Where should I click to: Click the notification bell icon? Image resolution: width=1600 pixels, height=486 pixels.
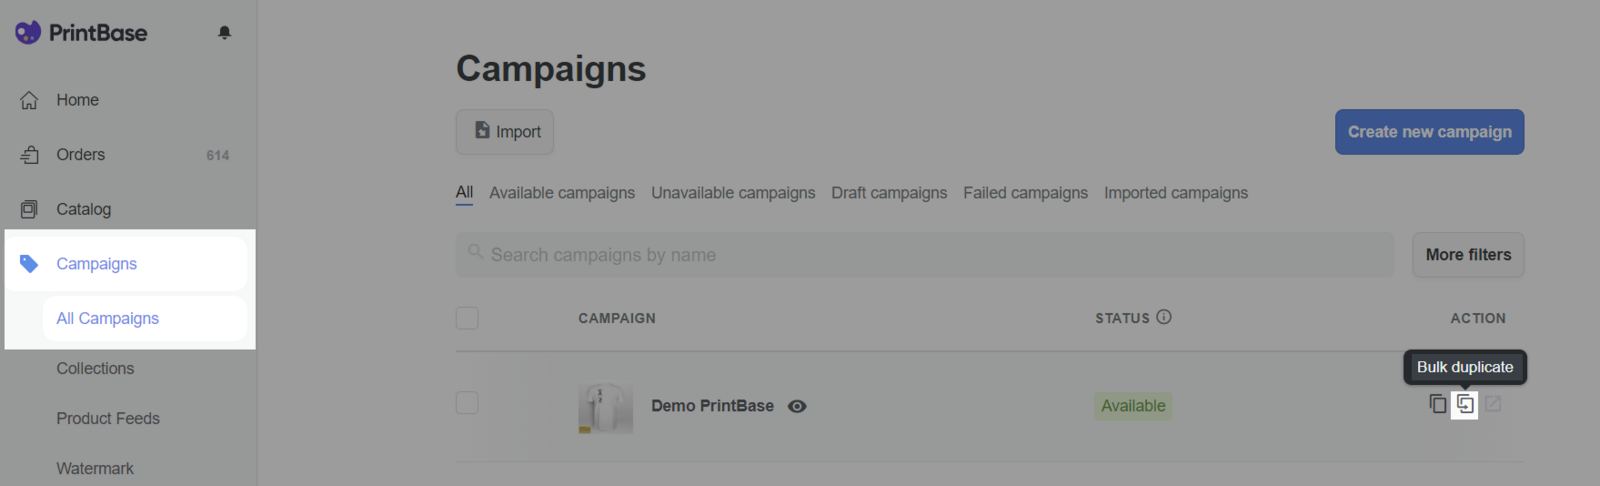225,33
